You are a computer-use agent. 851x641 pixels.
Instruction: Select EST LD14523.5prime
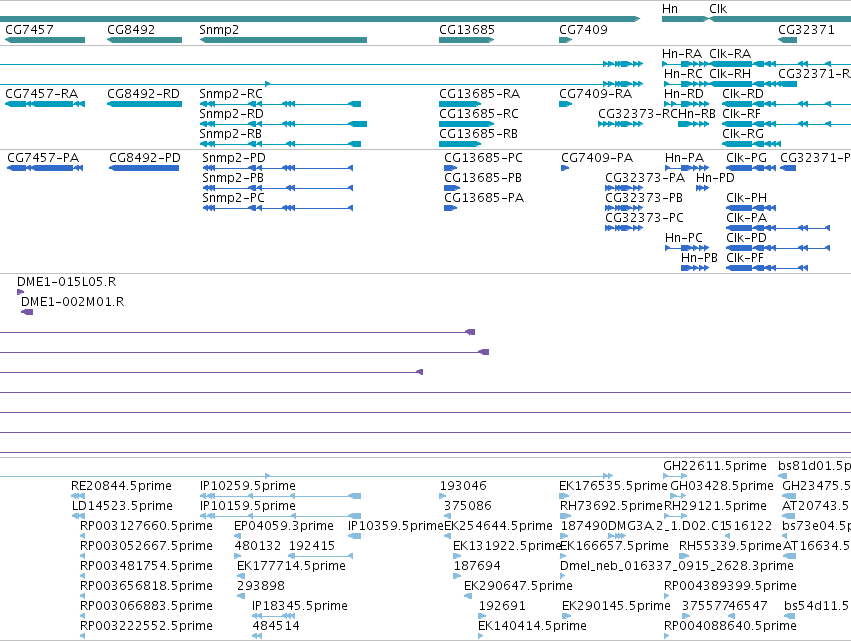point(122,506)
